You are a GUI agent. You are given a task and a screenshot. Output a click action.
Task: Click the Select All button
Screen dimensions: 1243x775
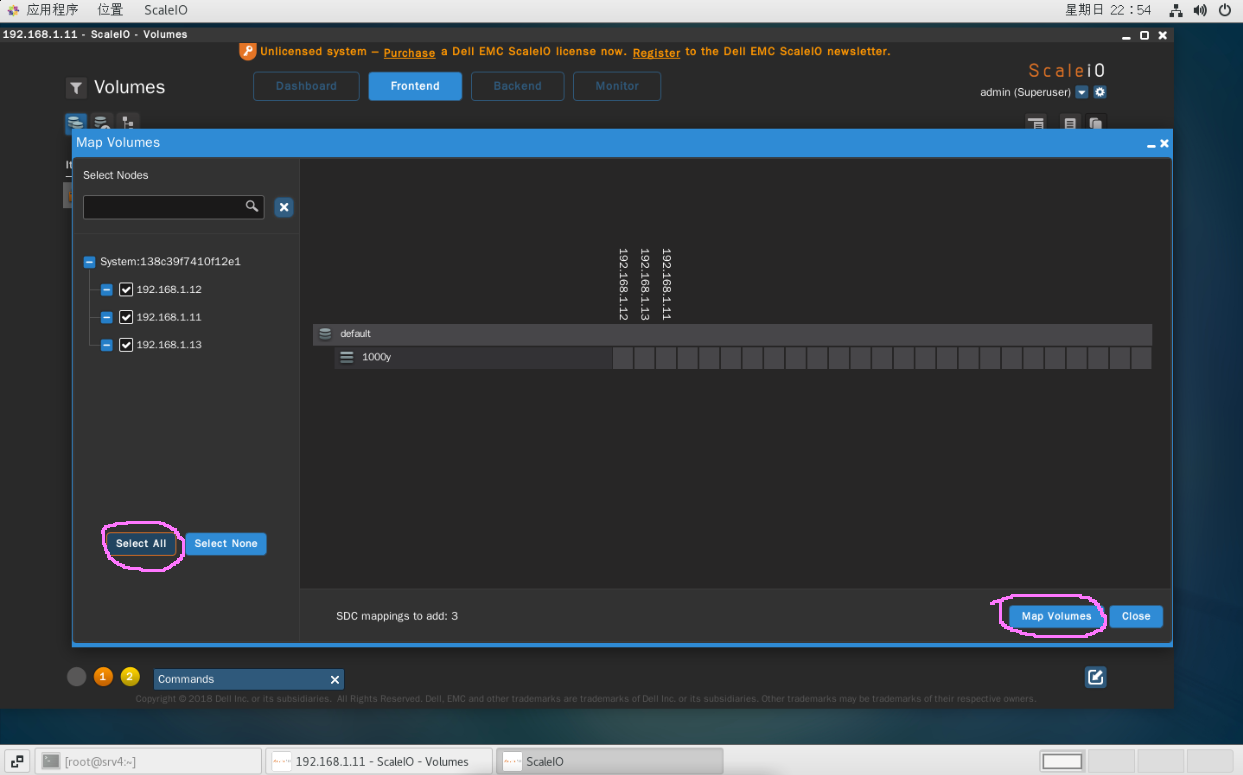[141, 544]
